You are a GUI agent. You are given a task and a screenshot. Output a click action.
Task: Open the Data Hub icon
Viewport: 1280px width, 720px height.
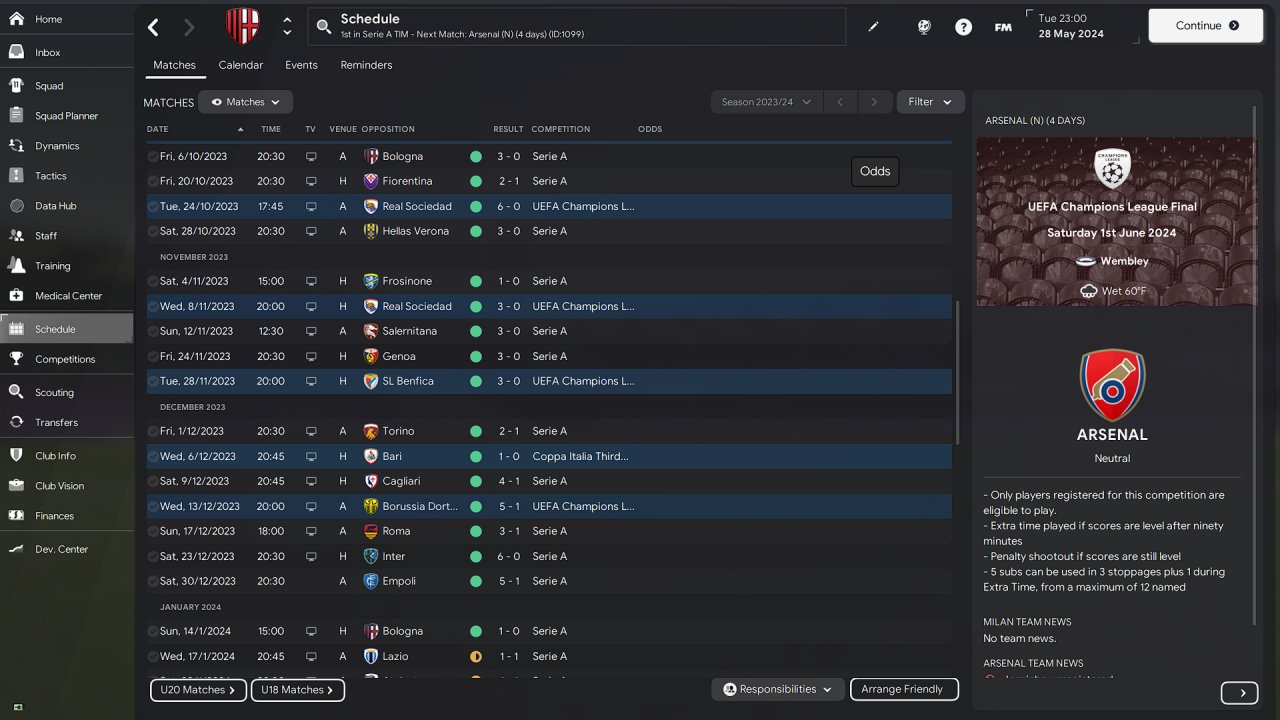click(16, 206)
